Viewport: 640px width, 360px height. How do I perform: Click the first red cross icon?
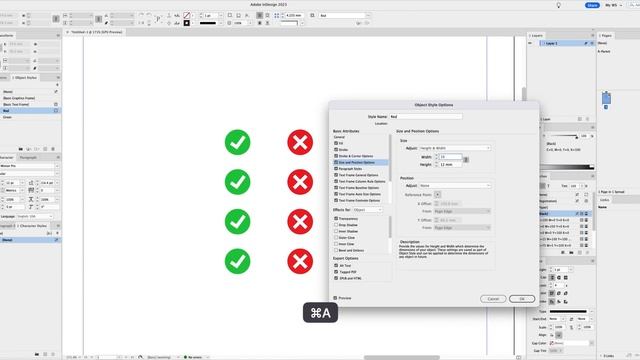[300, 142]
